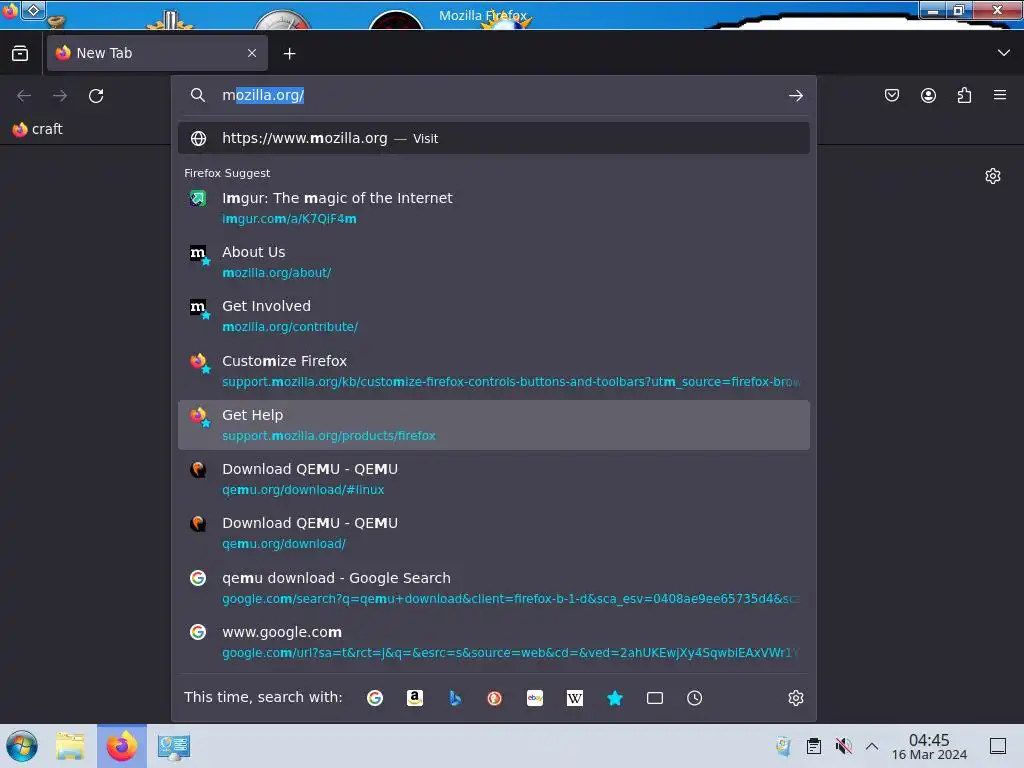Select the www.google.com suggestion
Viewport: 1024px width, 768px height.
click(494, 642)
